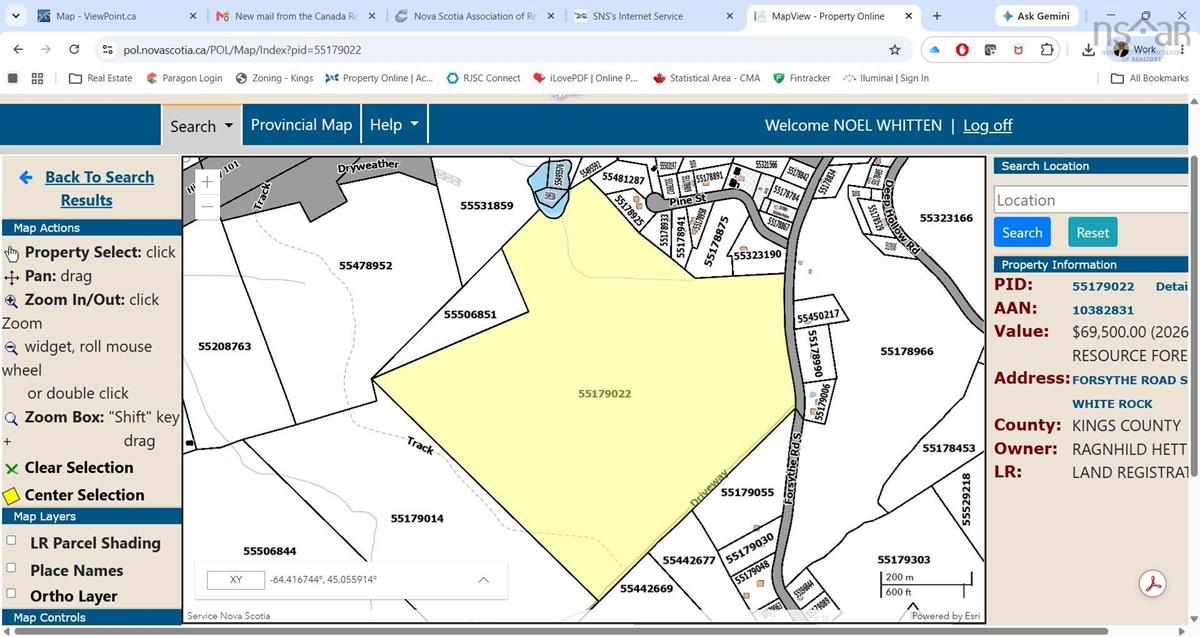The width and height of the screenshot is (1200, 637).
Task: Click the blue Search location button
Action: click(1022, 232)
